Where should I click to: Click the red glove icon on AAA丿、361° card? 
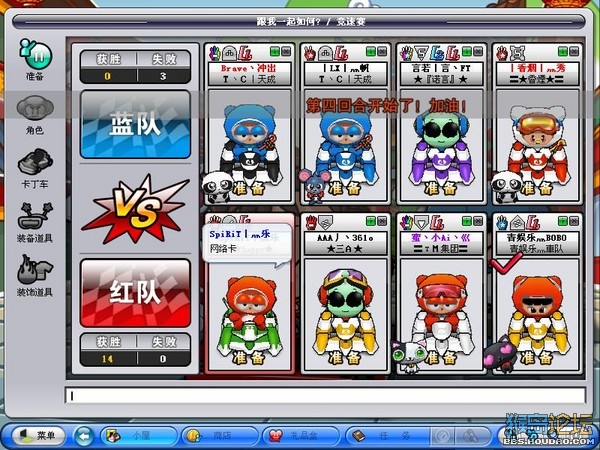click(310, 223)
